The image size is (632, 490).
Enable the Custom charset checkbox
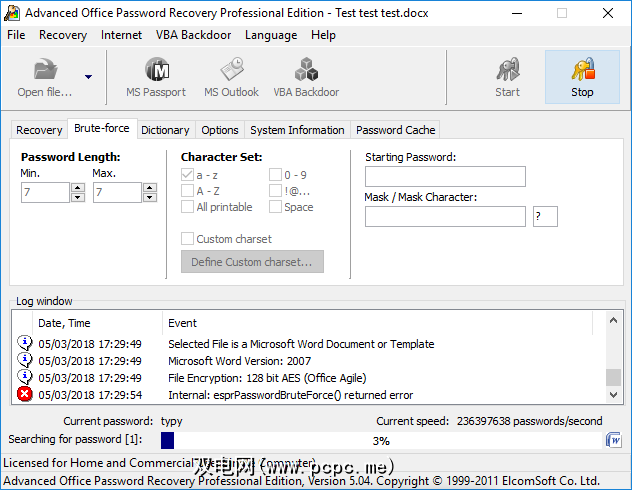(x=187, y=239)
